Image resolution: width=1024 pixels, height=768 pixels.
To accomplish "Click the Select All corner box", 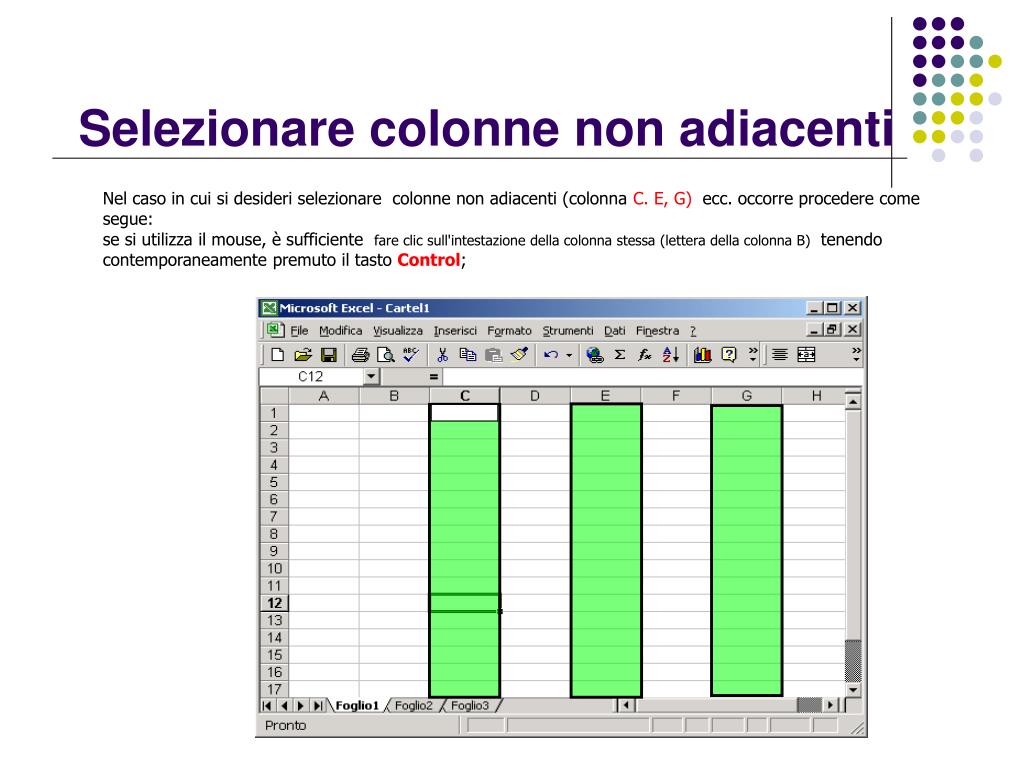I will (274, 396).
